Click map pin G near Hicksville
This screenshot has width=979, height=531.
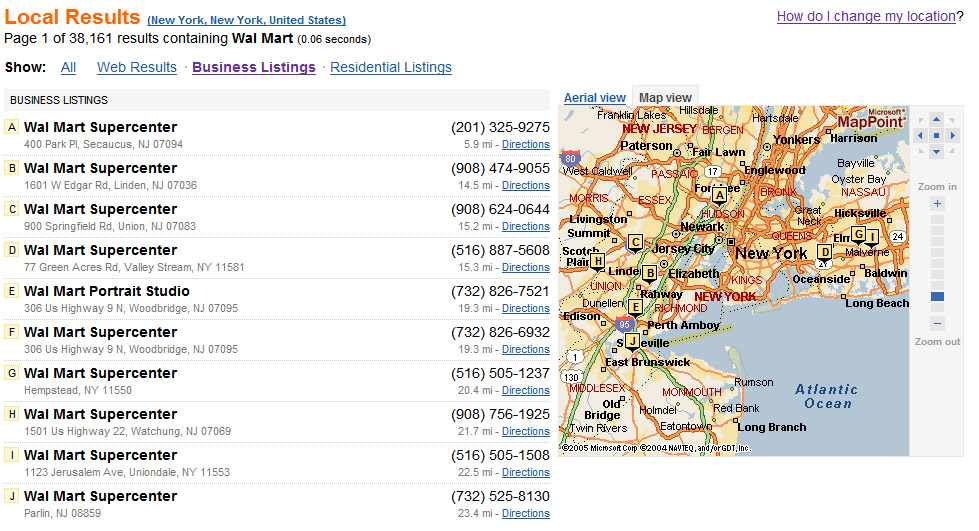(x=859, y=236)
